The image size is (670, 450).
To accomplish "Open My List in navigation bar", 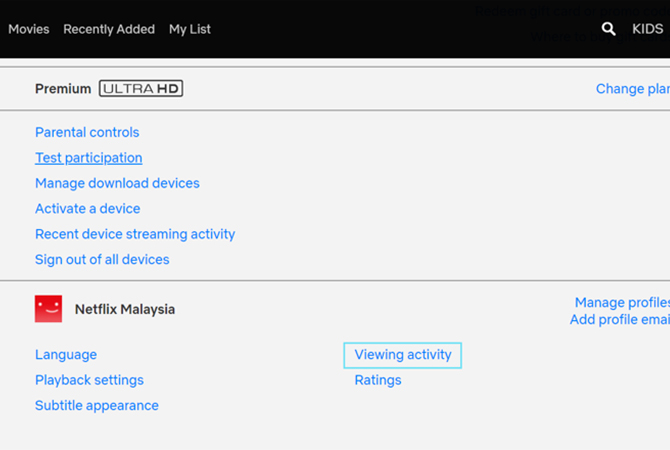I will (x=190, y=29).
